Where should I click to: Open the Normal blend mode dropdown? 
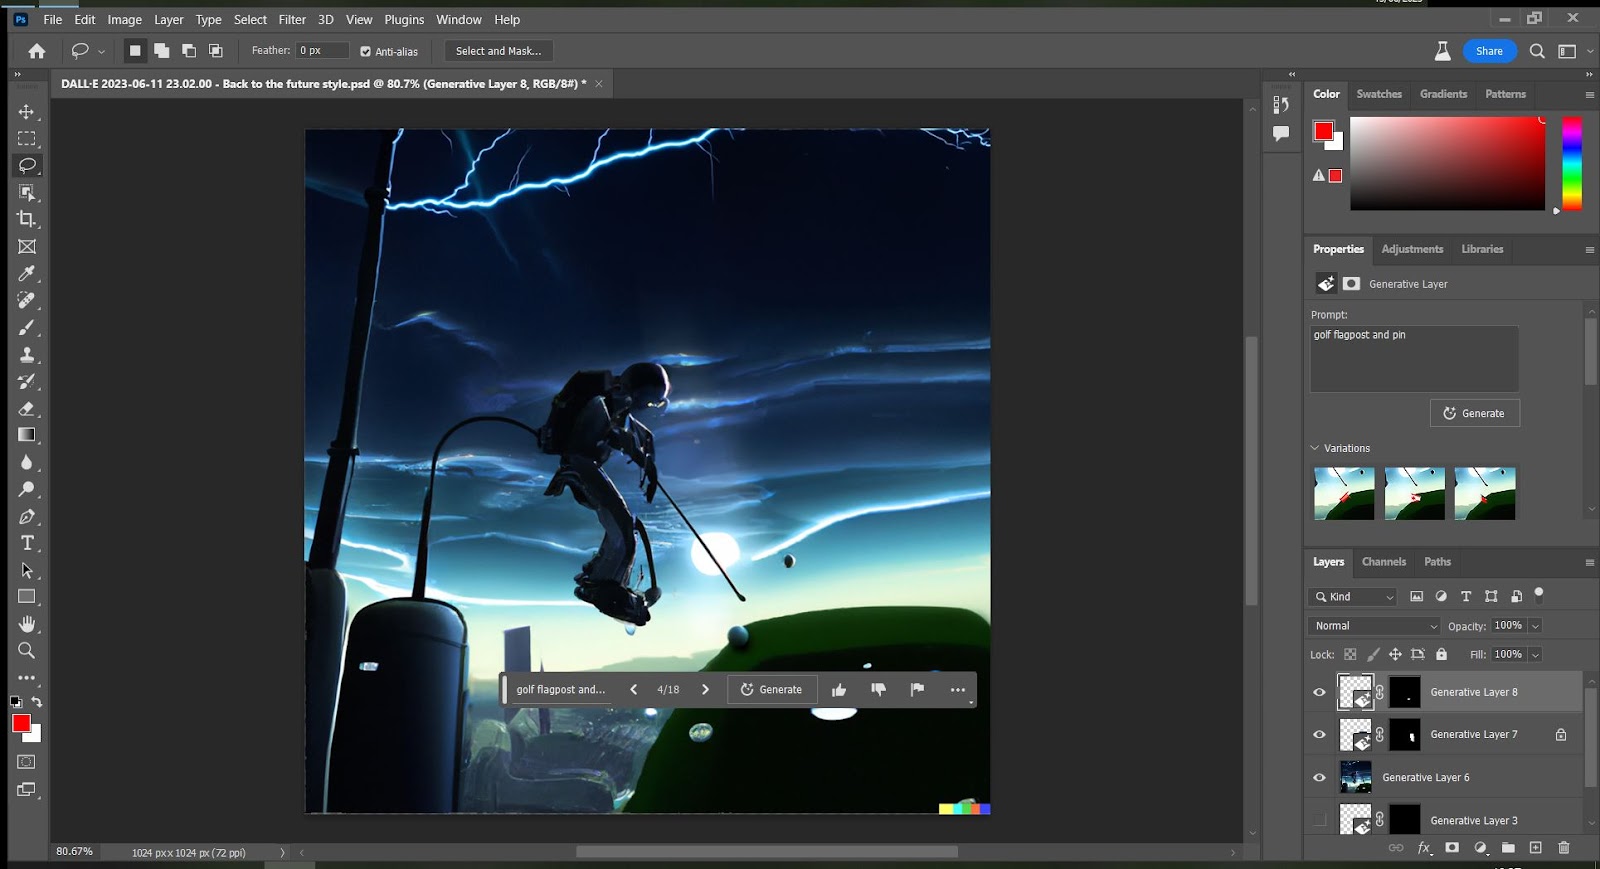[1373, 626]
